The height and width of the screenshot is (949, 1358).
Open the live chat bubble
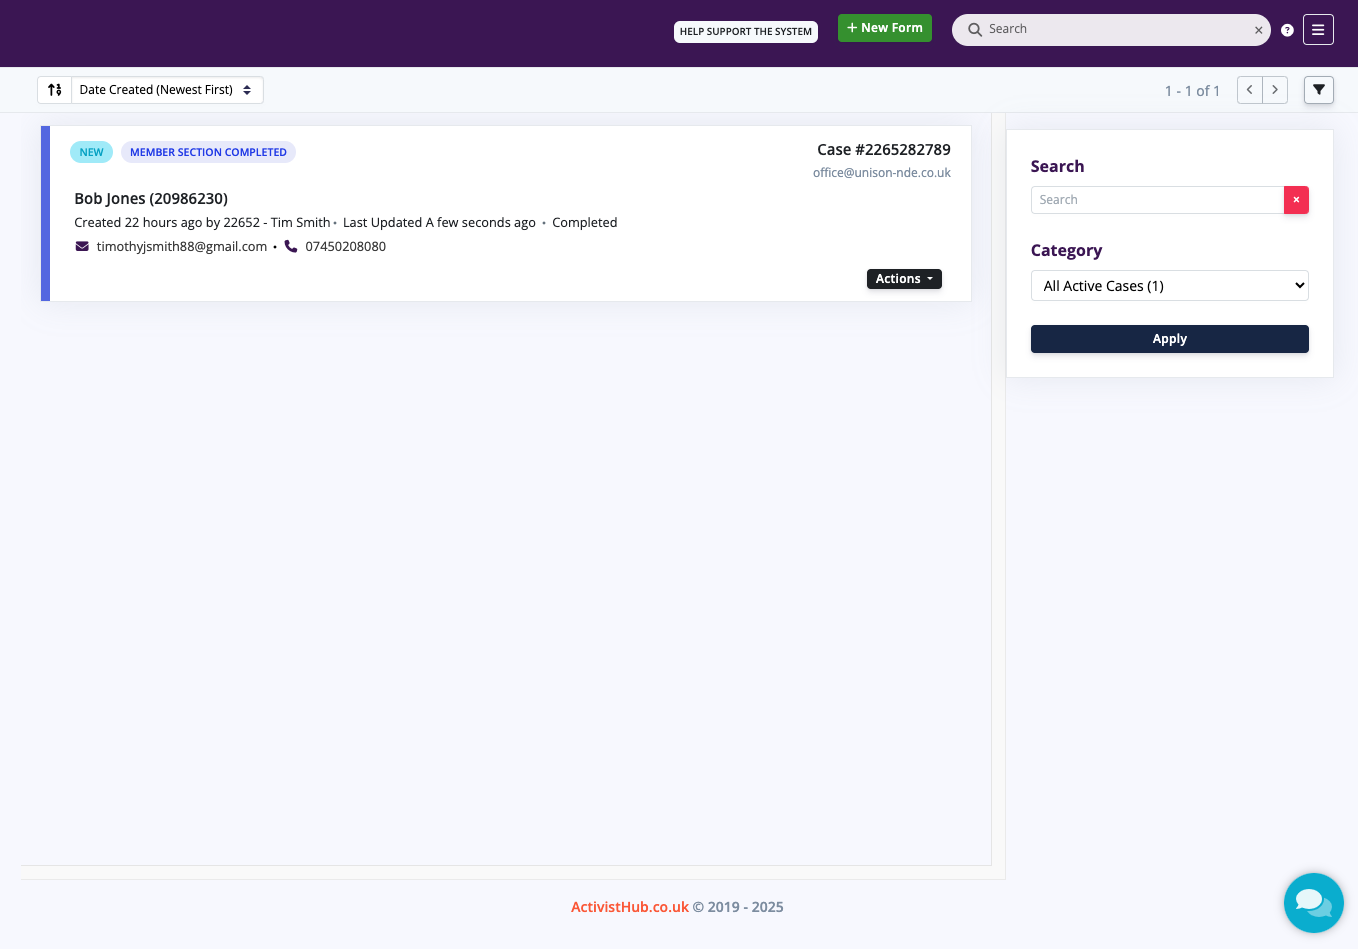tap(1313, 902)
